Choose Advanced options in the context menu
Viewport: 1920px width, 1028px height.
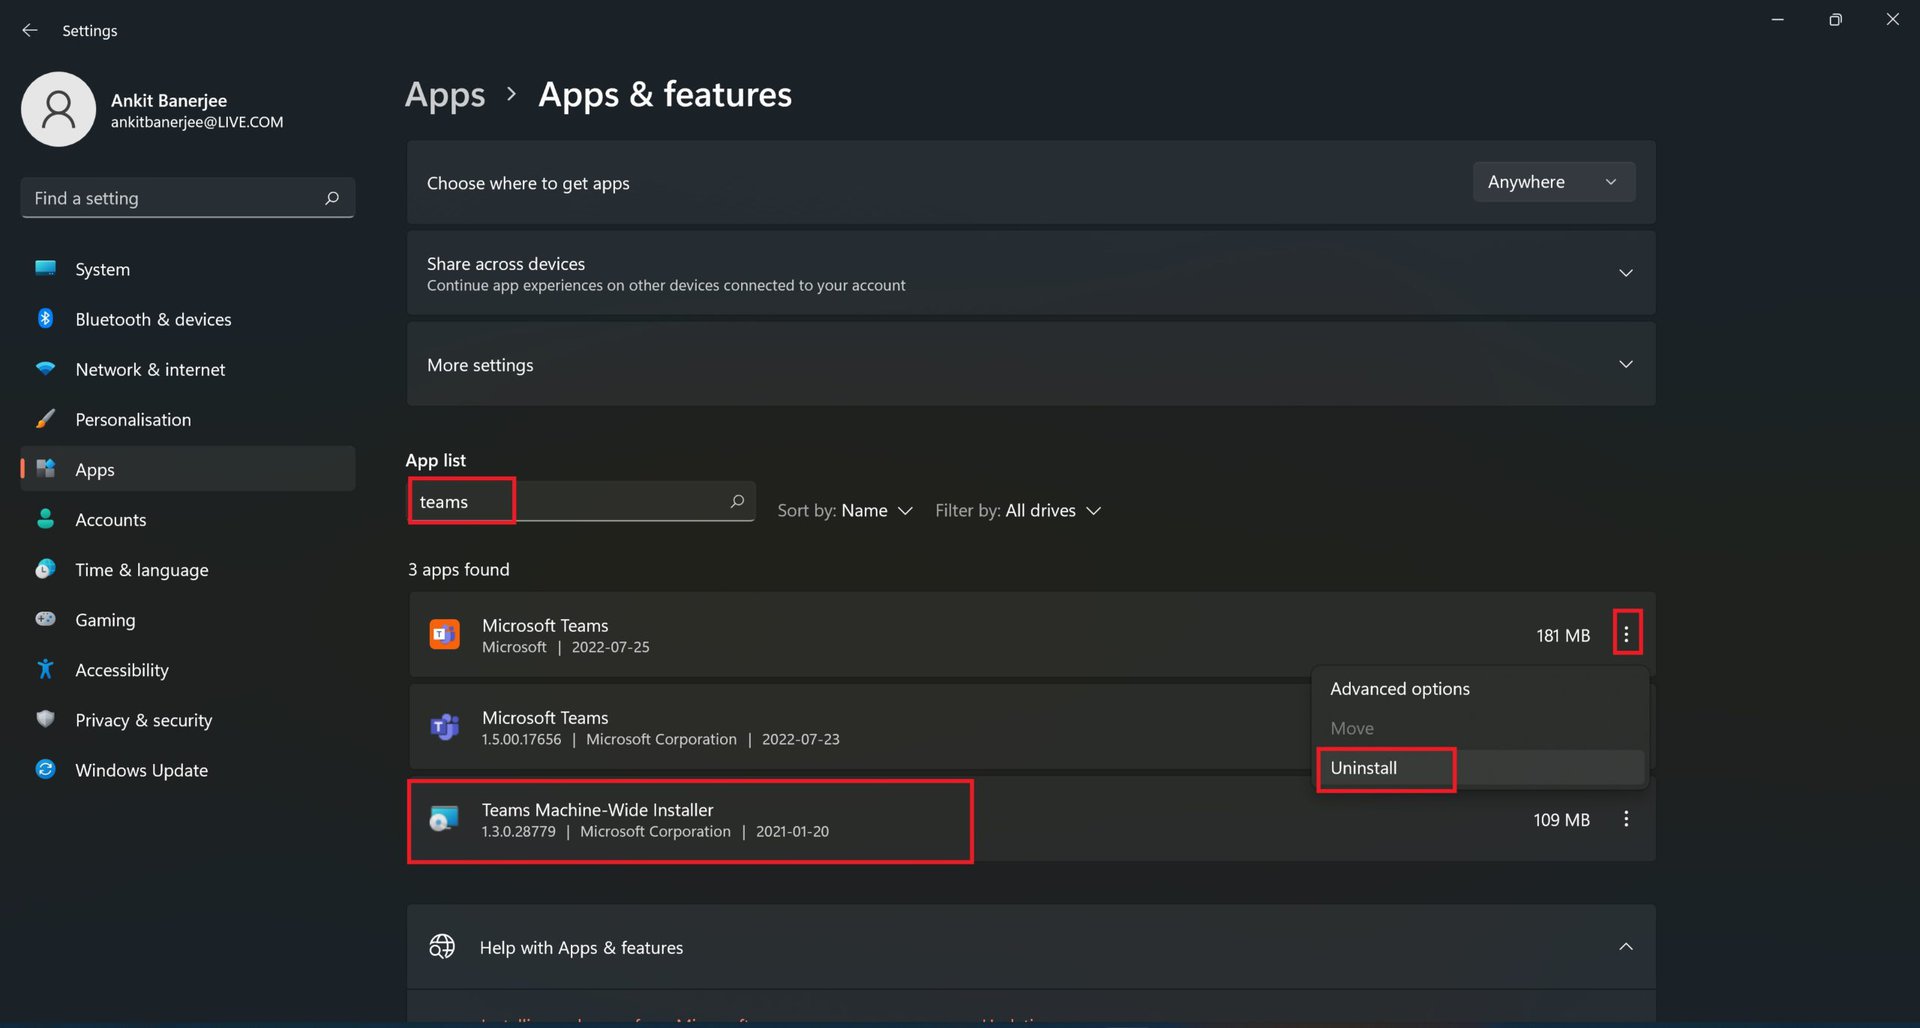(x=1399, y=689)
